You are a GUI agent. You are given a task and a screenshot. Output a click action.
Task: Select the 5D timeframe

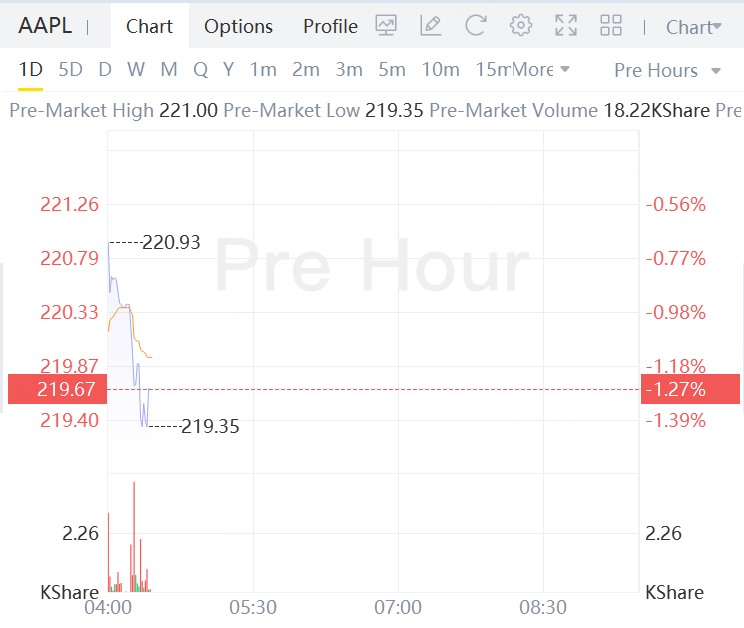pyautogui.click(x=71, y=69)
